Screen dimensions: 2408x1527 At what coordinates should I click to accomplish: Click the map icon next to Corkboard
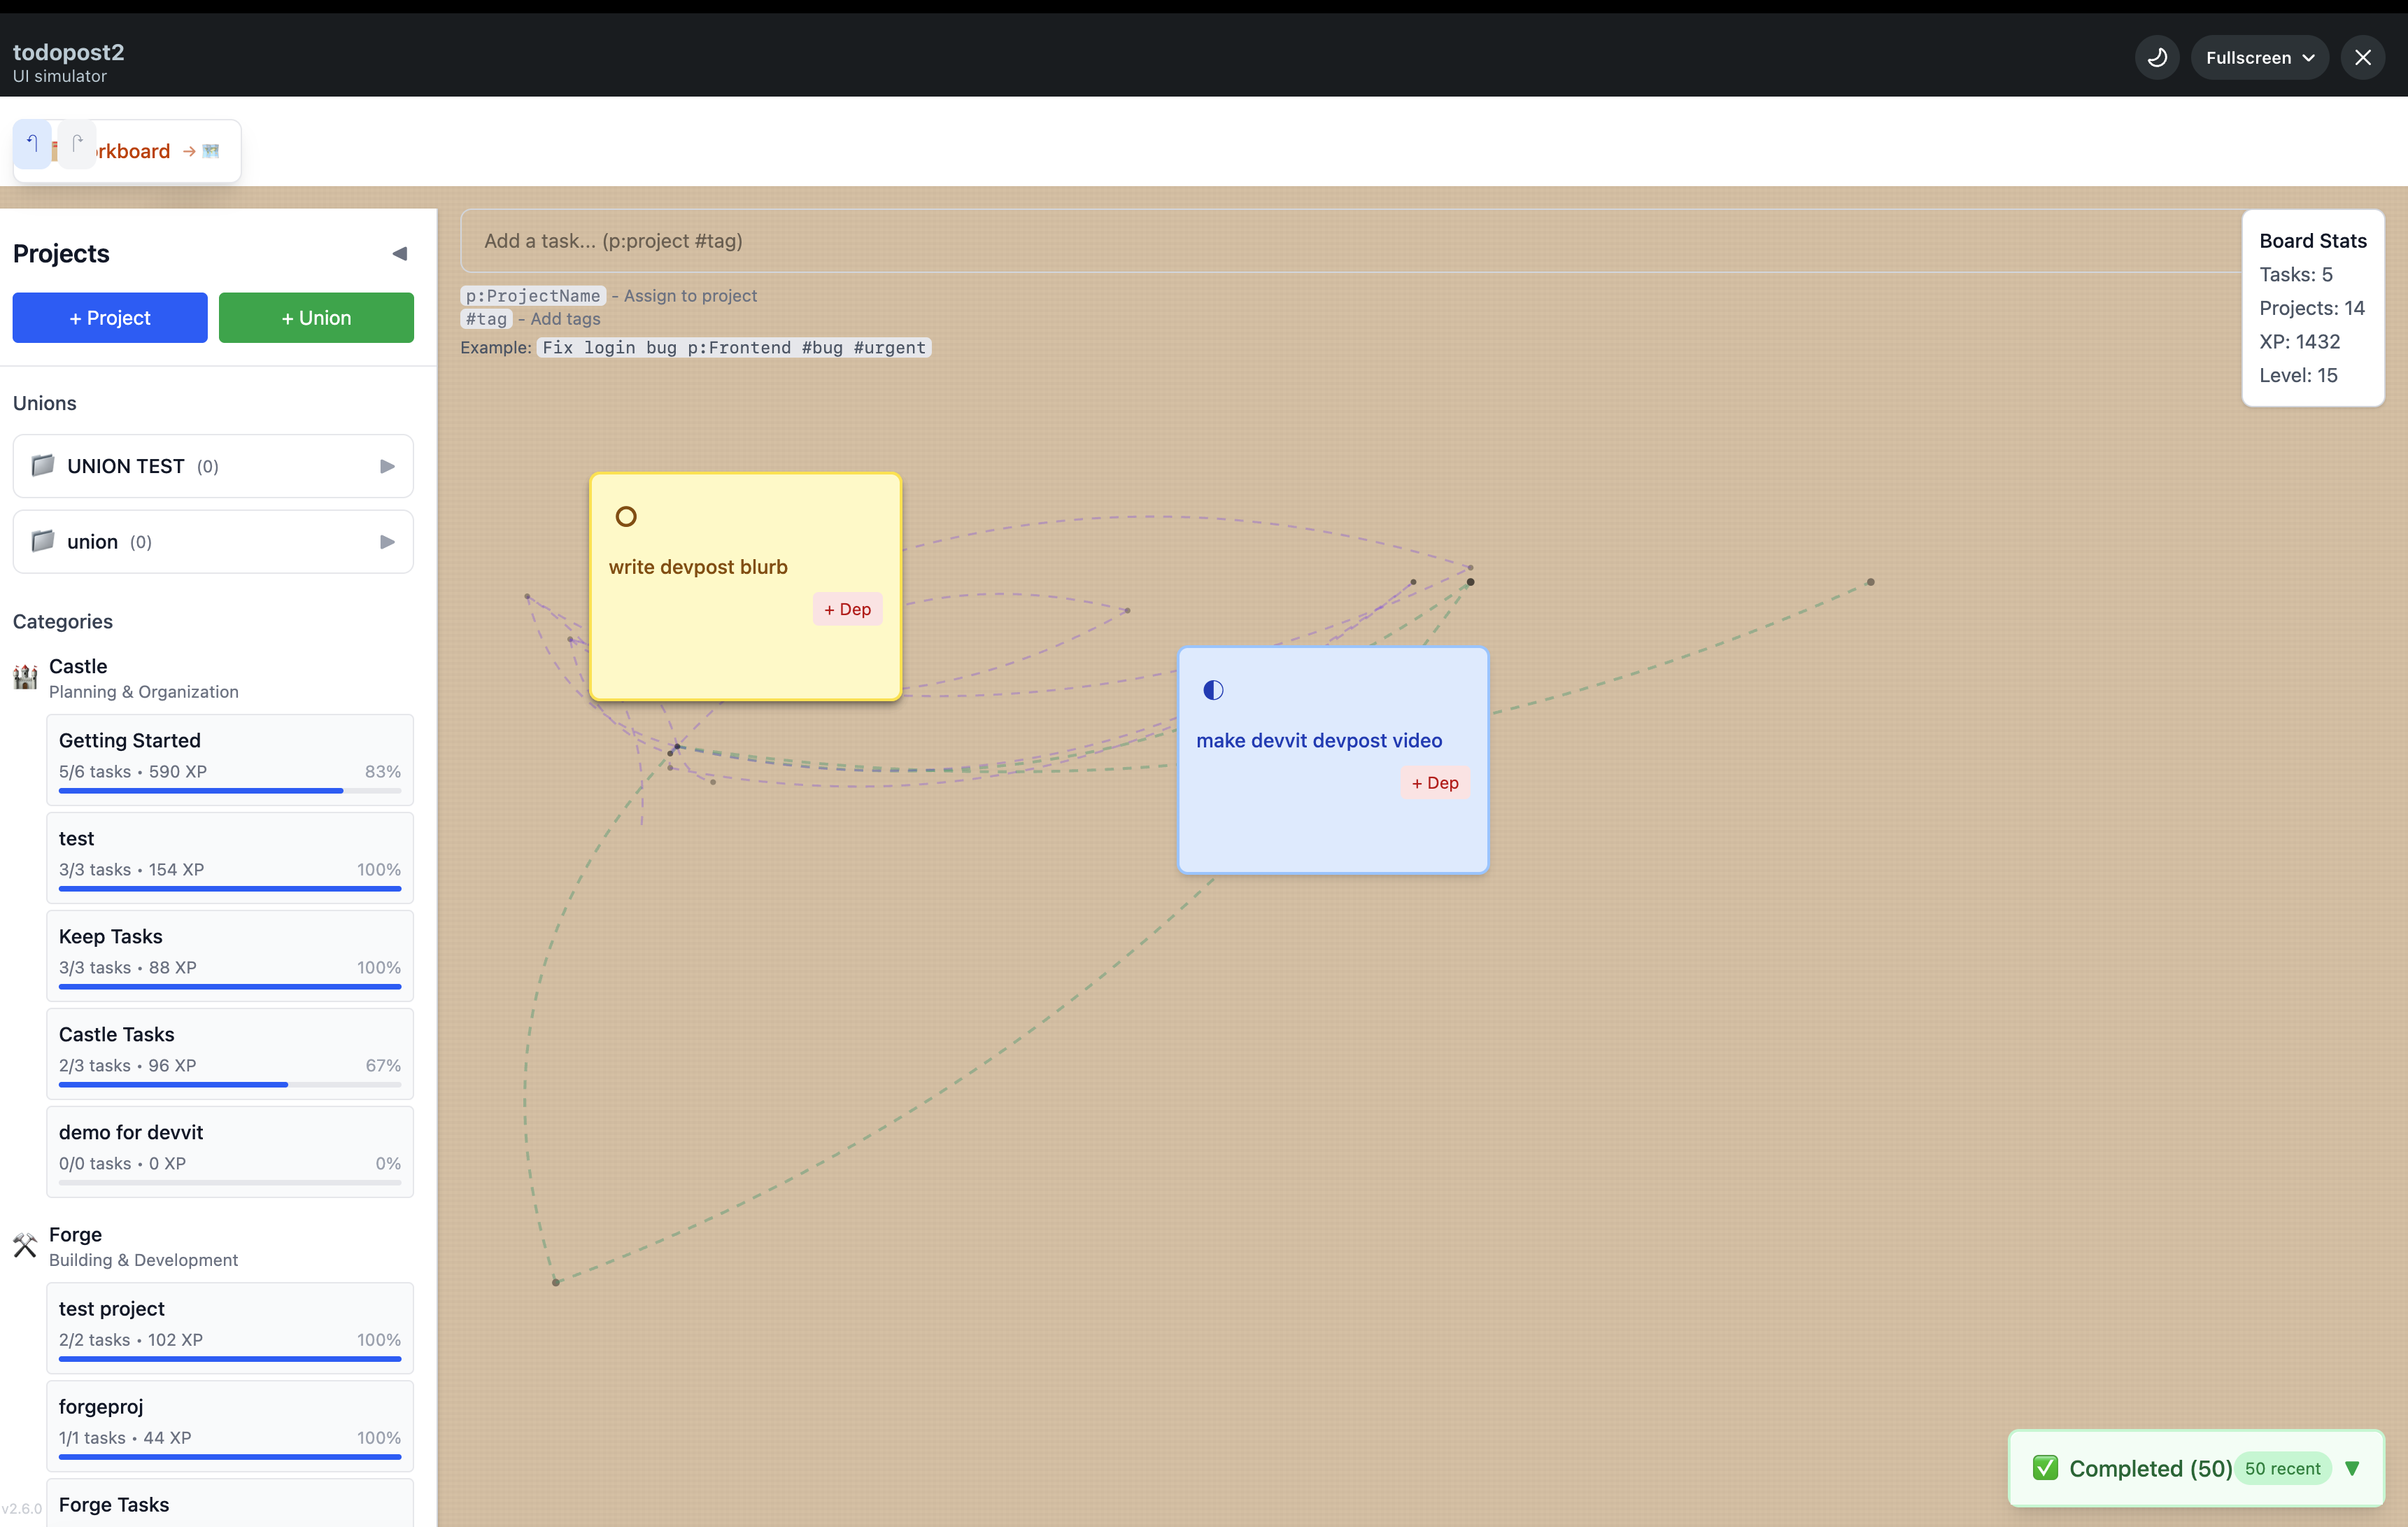(211, 151)
